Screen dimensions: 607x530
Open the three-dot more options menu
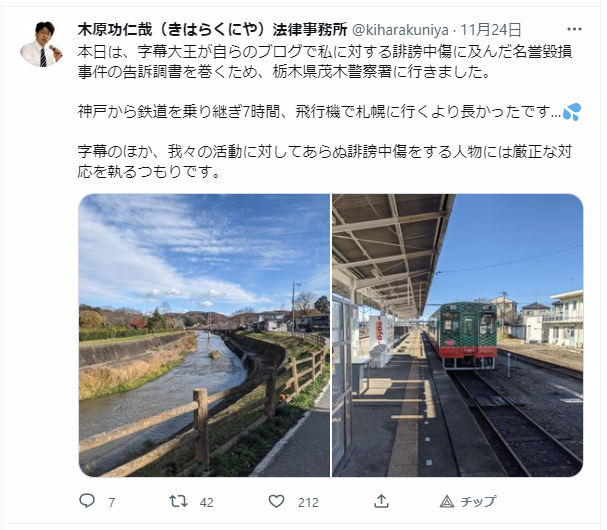[x=574, y=29]
